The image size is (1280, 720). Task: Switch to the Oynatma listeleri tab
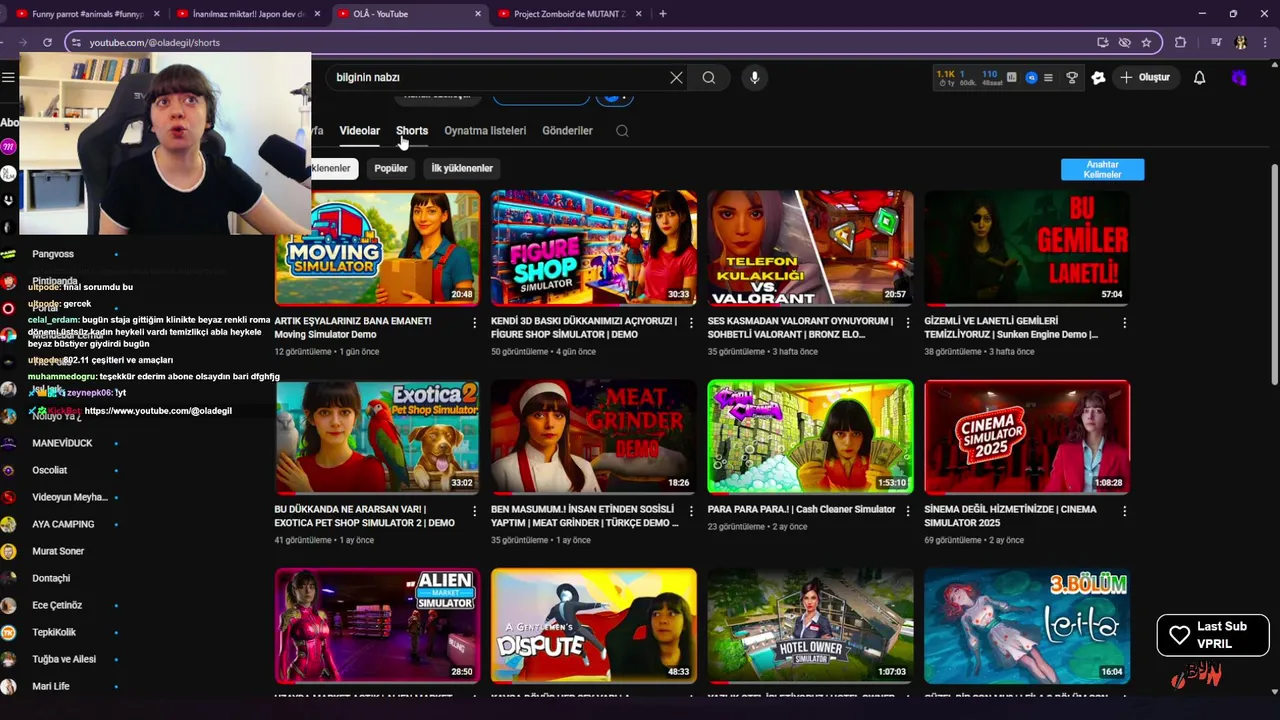click(485, 131)
